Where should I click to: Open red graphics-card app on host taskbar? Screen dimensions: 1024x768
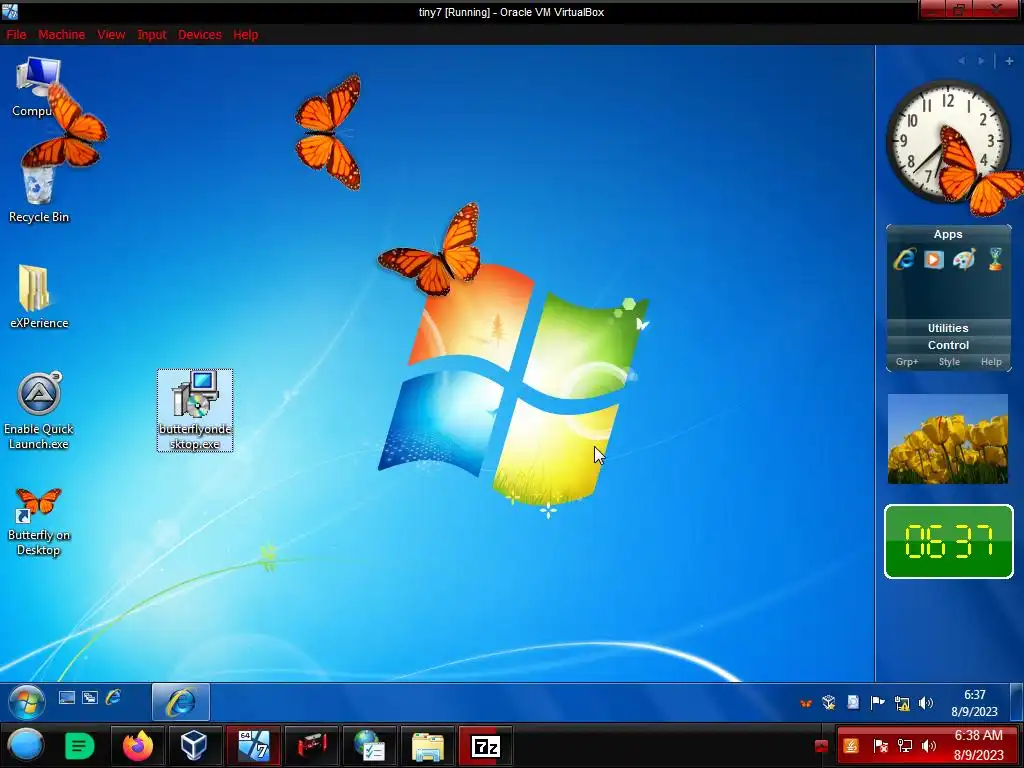[312, 745]
